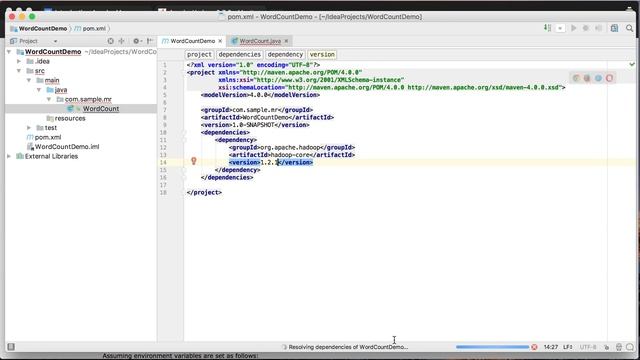Click the closing project tag line
The height and width of the screenshot is (360, 640).
coord(204,192)
